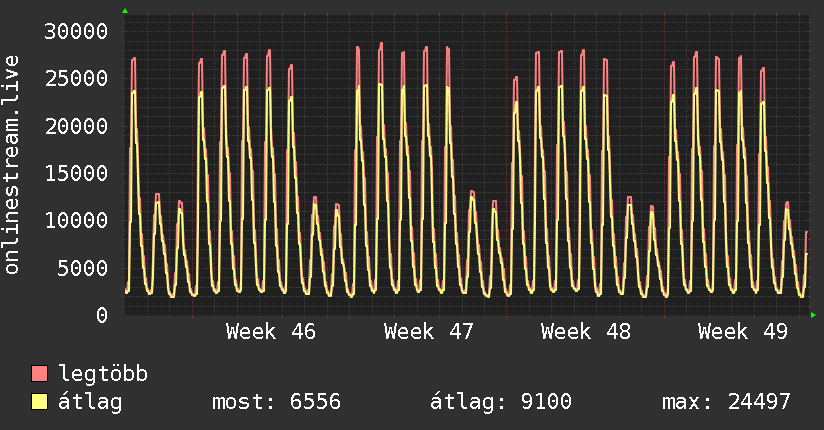Click the 10000 y-axis value
Image resolution: width=824 pixels, height=430 pixels.
(77, 220)
